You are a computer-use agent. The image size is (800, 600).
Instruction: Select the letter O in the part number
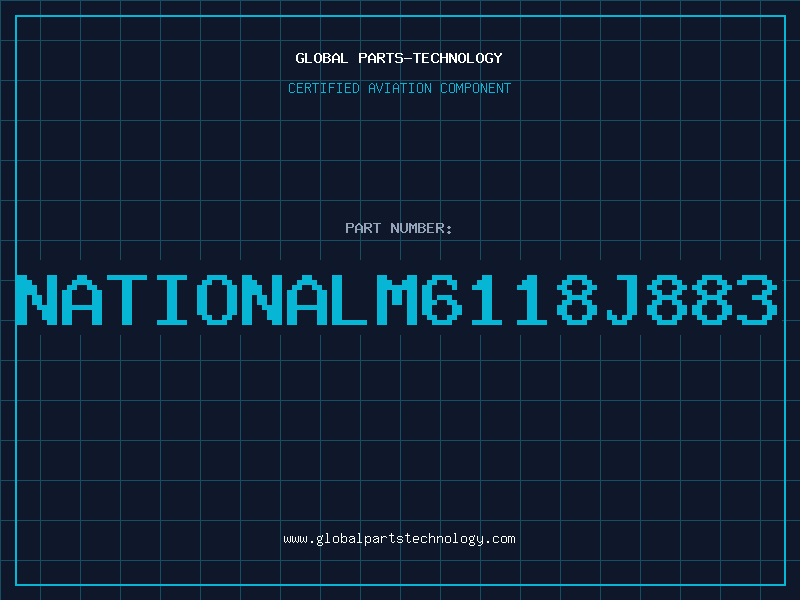217,299
